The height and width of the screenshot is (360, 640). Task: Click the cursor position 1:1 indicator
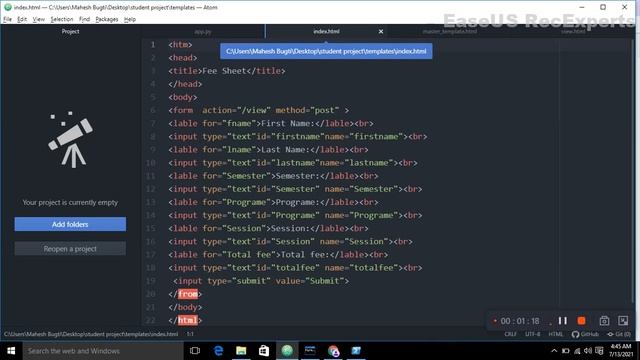(x=190, y=334)
